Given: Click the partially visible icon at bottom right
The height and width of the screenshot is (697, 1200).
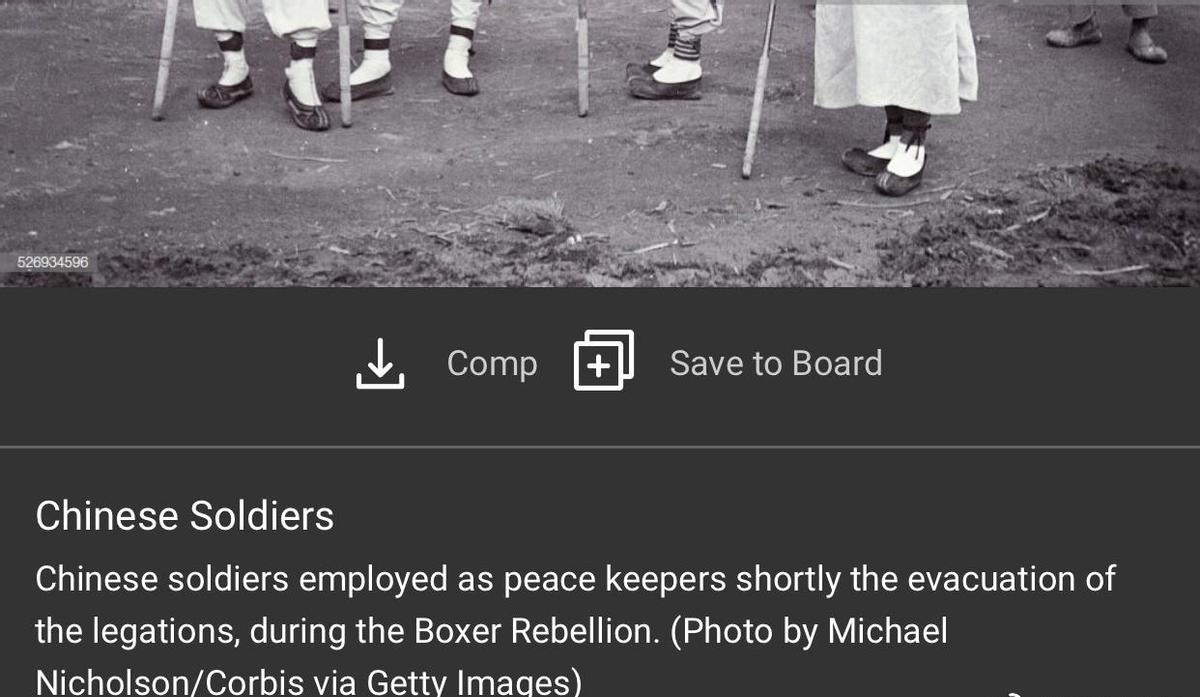Looking at the screenshot, I should pos(1014,692).
